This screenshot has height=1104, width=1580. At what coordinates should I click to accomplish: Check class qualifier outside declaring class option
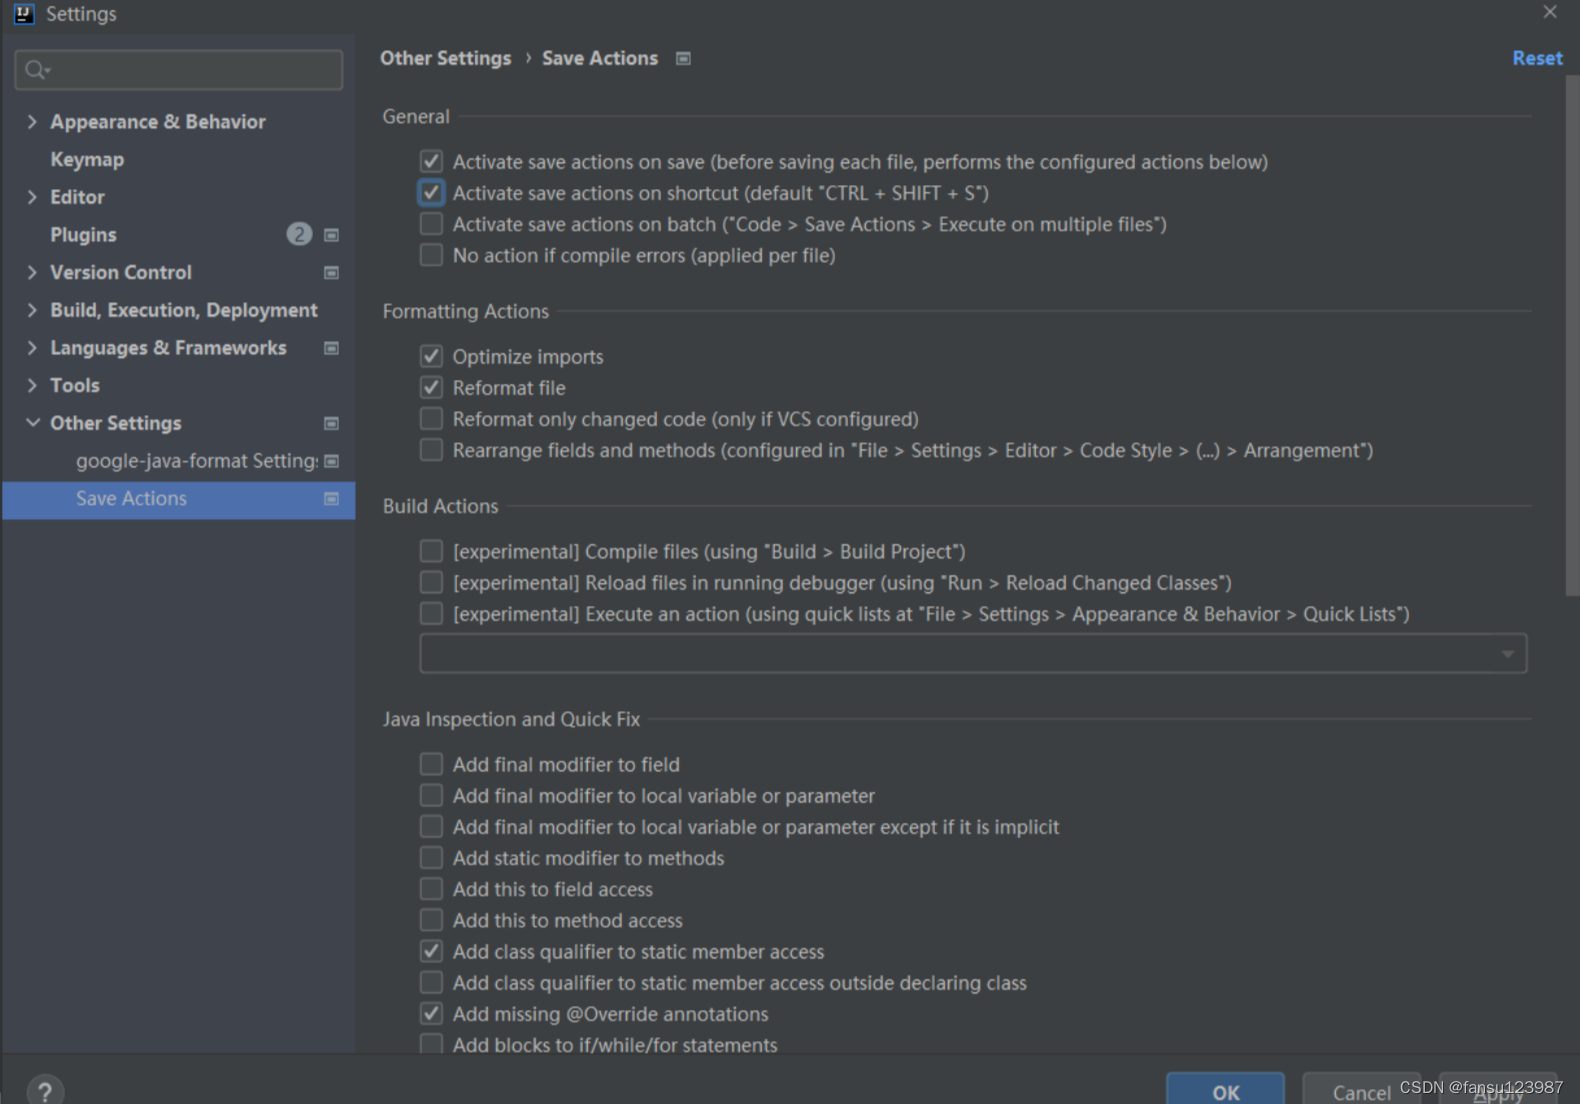pyautogui.click(x=431, y=982)
